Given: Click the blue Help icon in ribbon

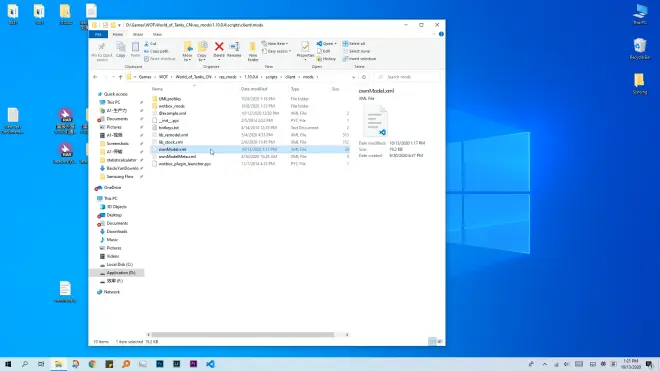Looking at the screenshot, I should pos(441,34).
